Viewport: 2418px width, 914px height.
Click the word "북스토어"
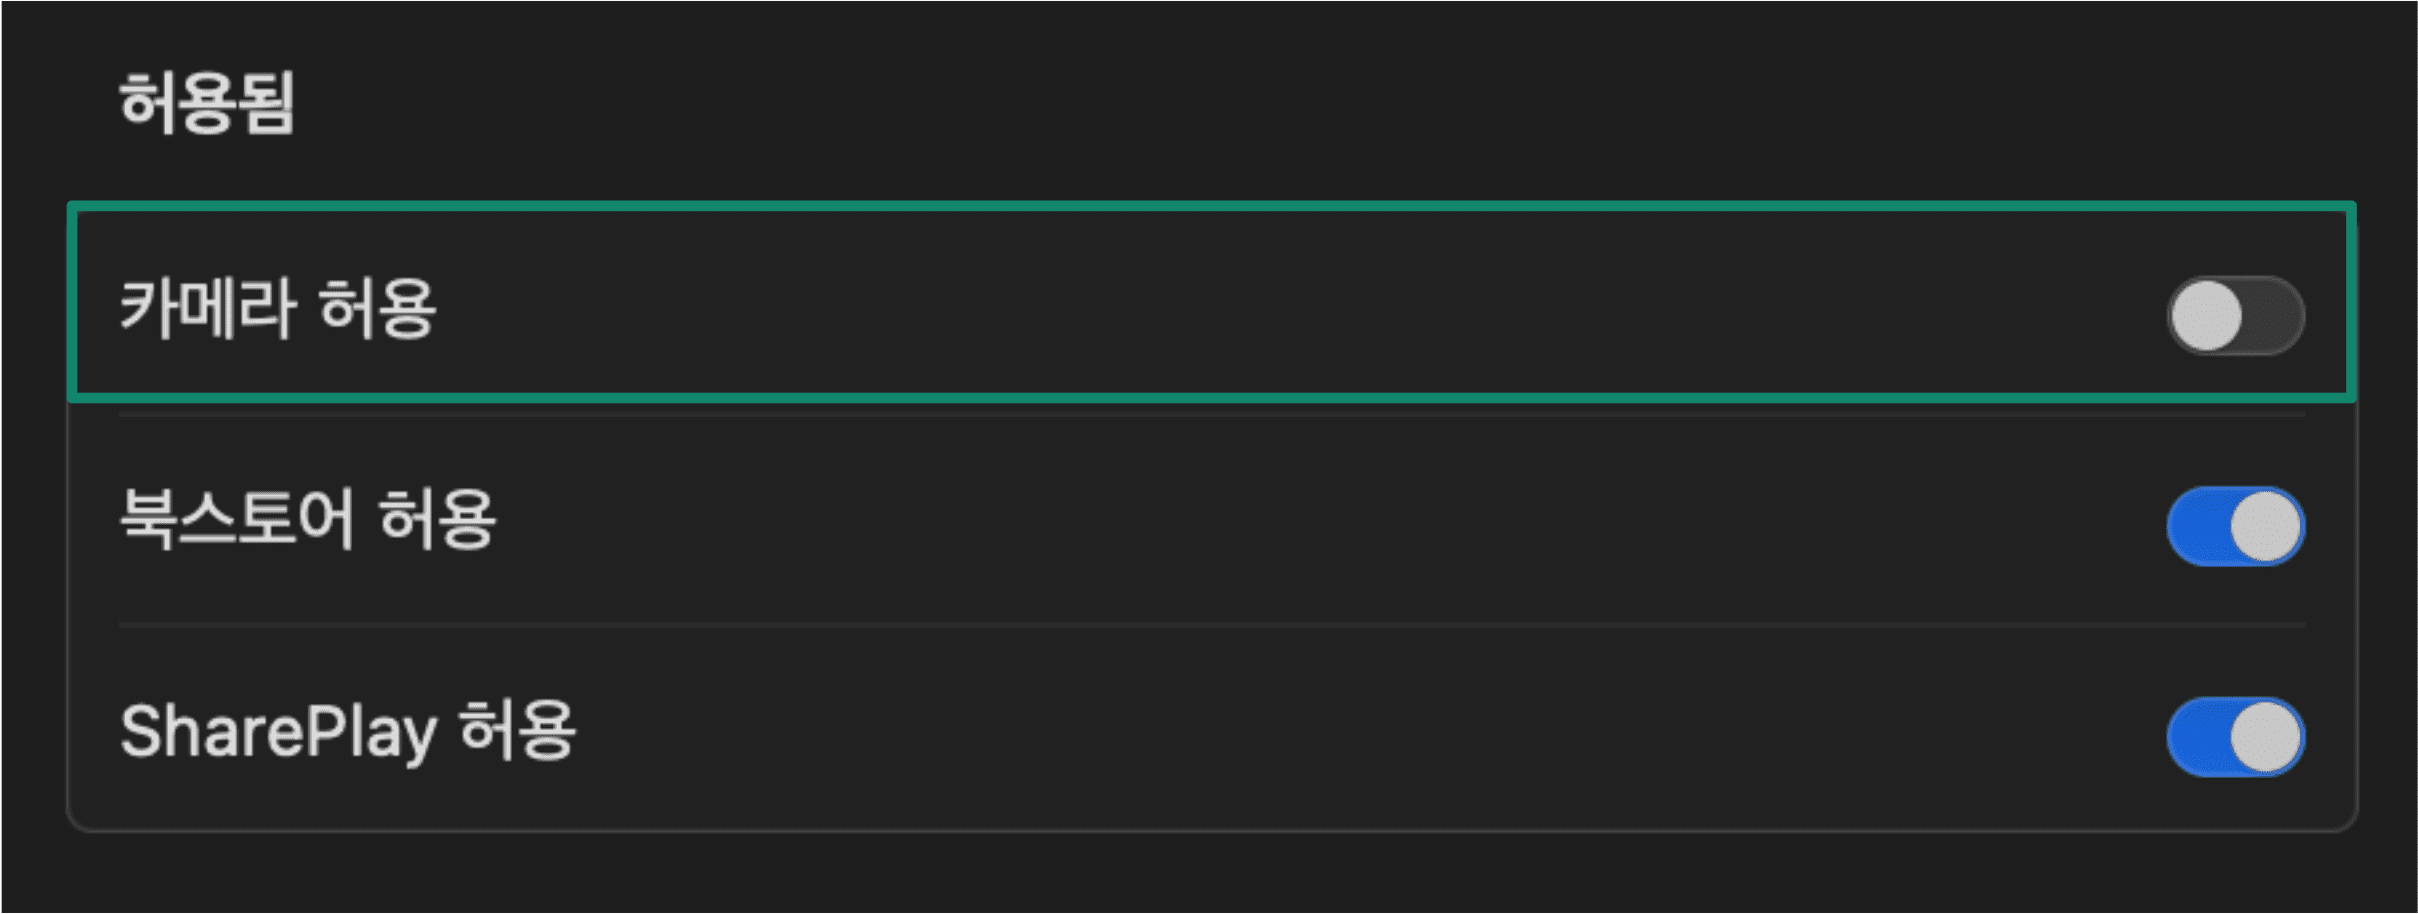click(x=236, y=519)
